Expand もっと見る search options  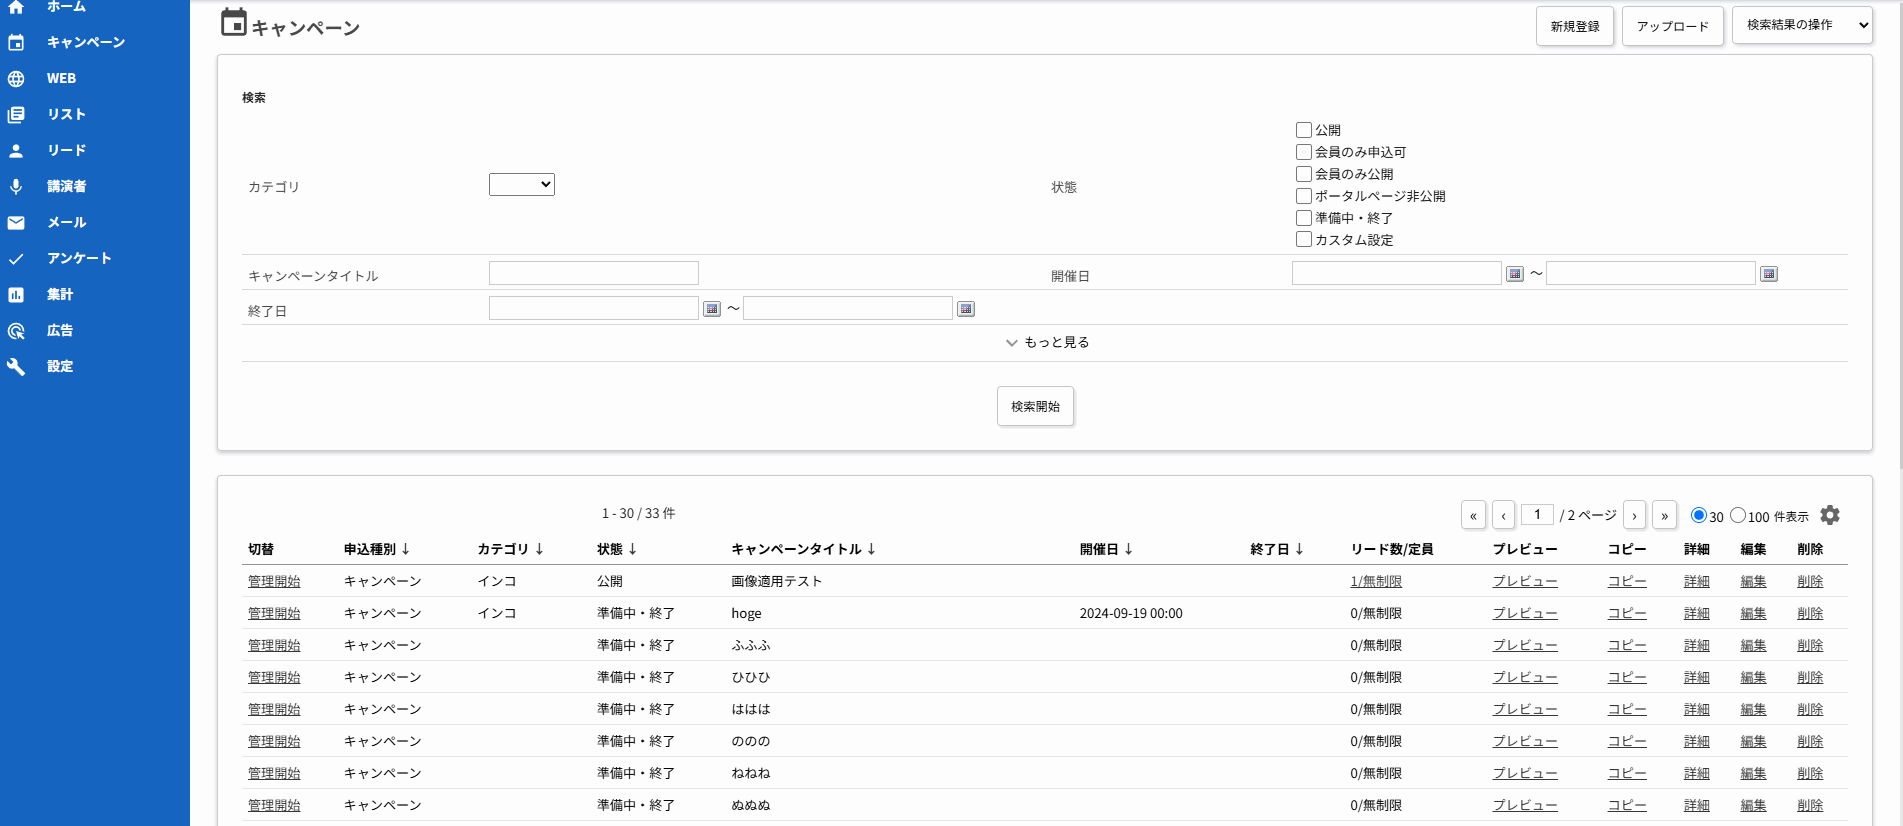click(1047, 342)
